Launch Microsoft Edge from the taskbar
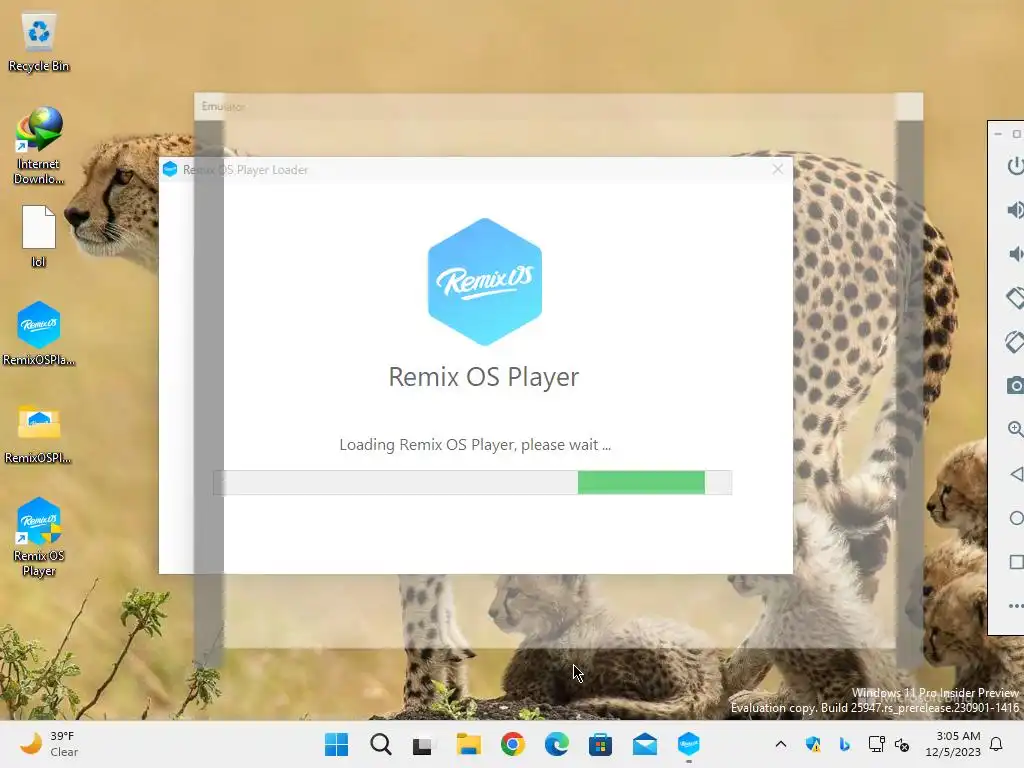Viewport: 1024px width, 768px height. (x=556, y=744)
